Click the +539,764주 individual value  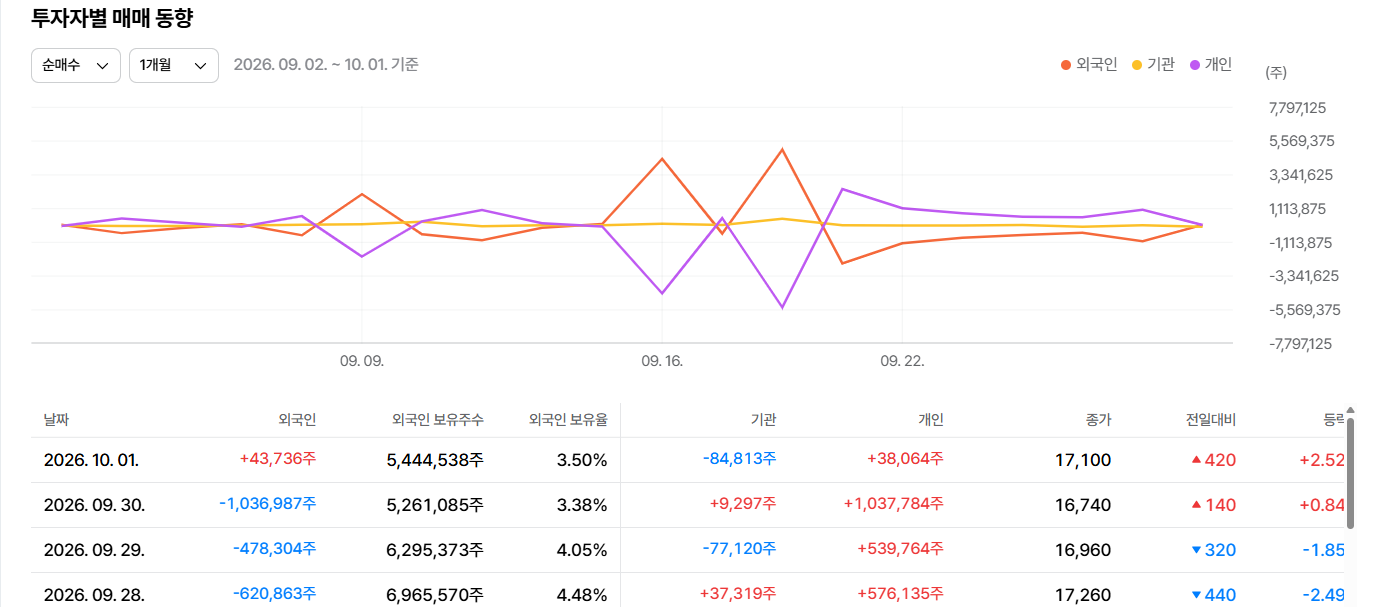click(x=901, y=548)
